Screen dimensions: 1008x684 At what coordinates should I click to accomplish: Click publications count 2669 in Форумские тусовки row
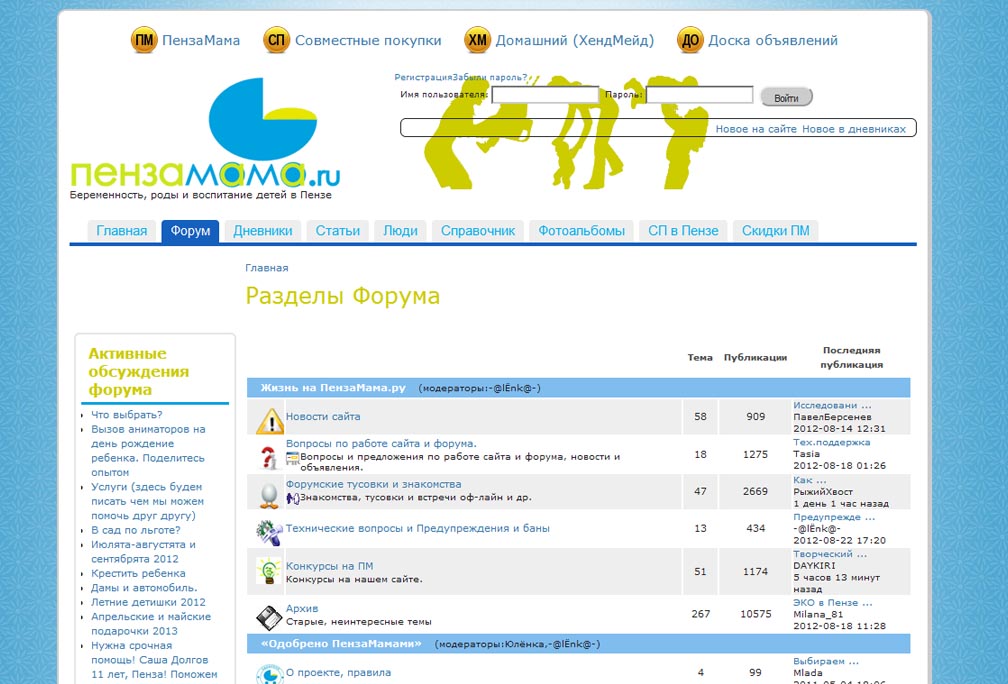(755, 491)
